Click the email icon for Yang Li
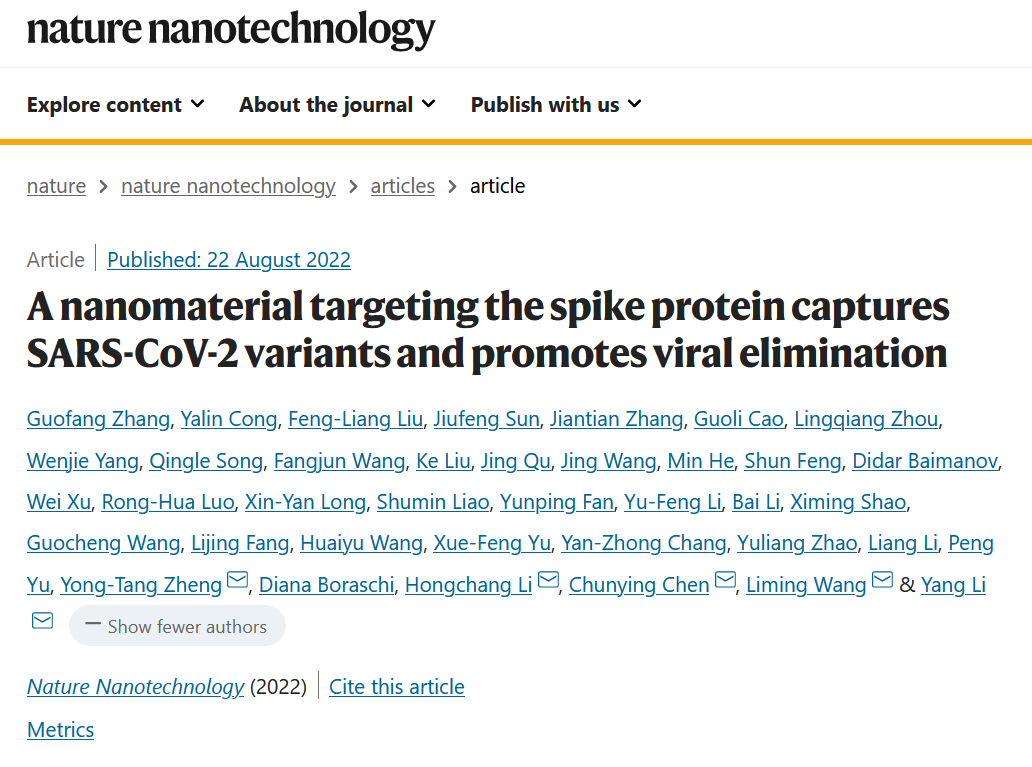The width and height of the screenshot is (1032, 767). (x=42, y=622)
